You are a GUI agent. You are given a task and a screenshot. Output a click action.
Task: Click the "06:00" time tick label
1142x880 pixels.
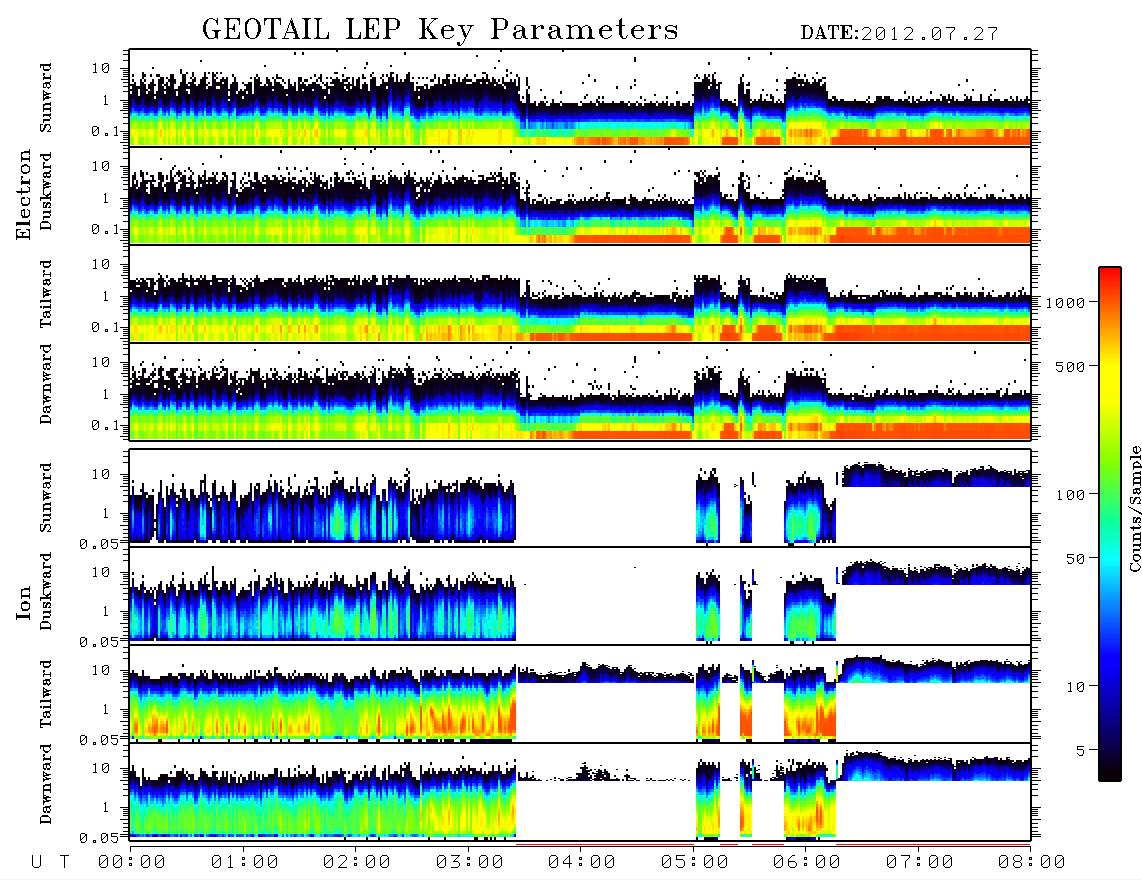[807, 863]
